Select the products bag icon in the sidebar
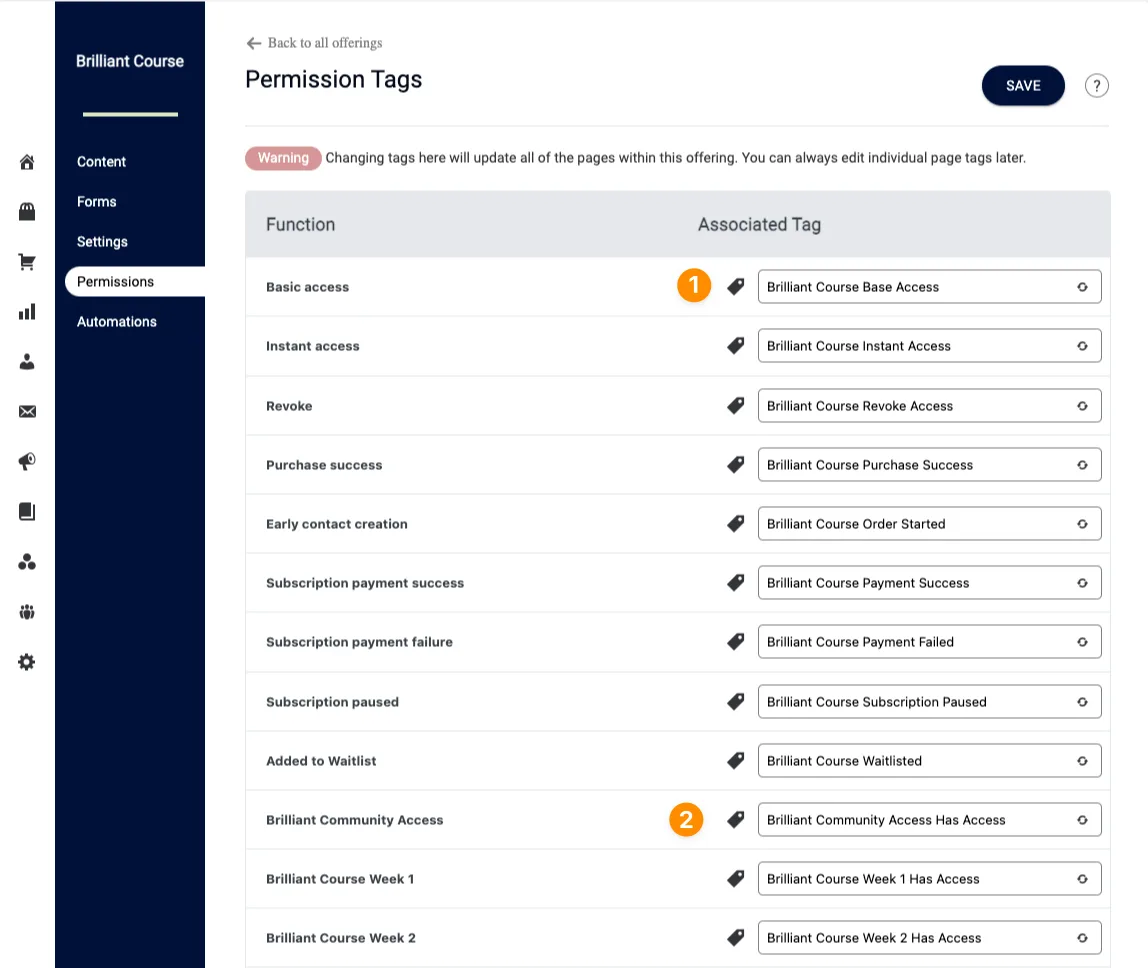 (x=27, y=211)
